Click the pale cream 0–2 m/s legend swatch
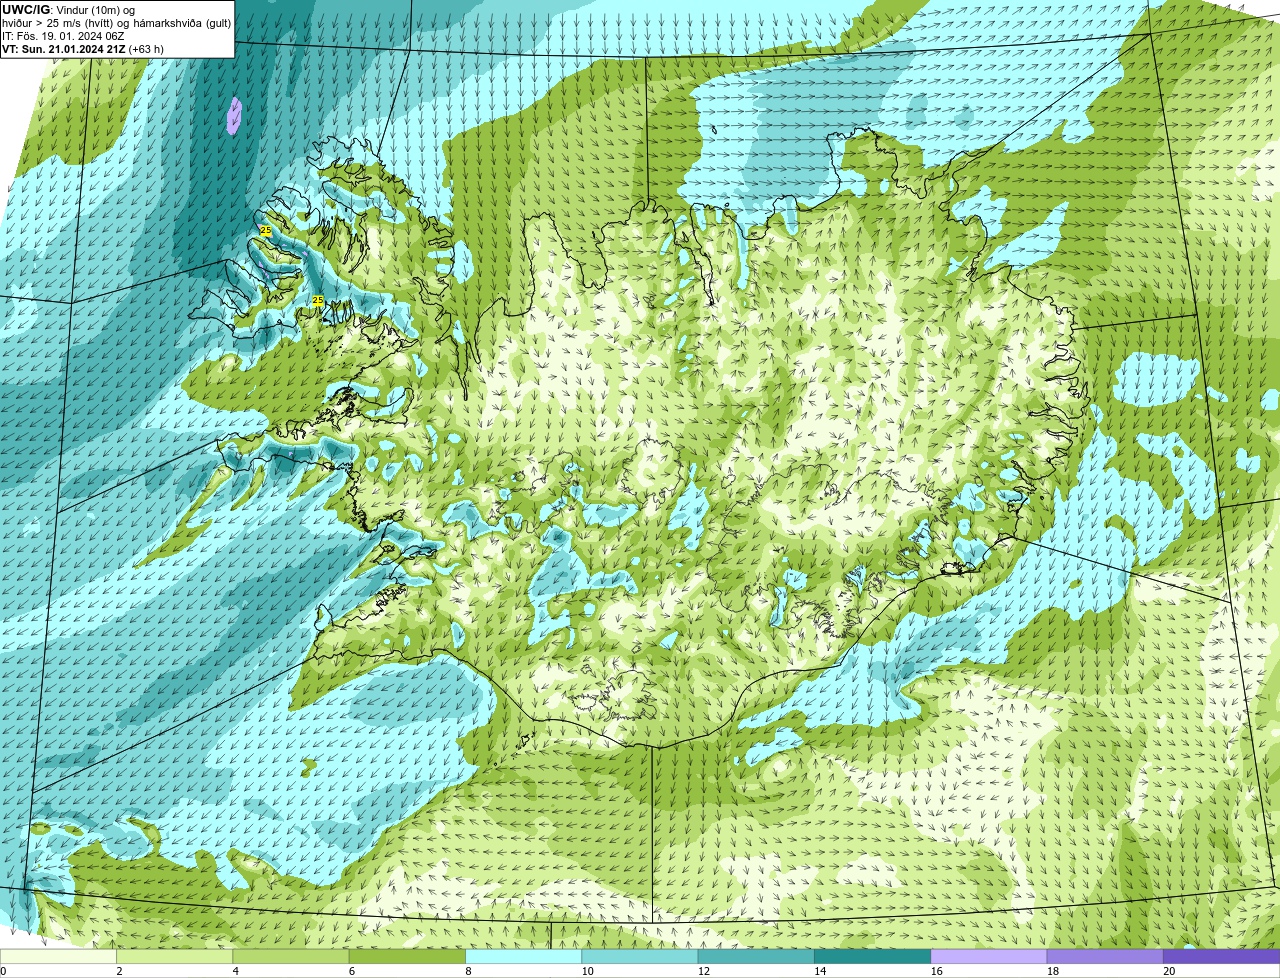Image resolution: width=1280 pixels, height=978 pixels. (58, 957)
